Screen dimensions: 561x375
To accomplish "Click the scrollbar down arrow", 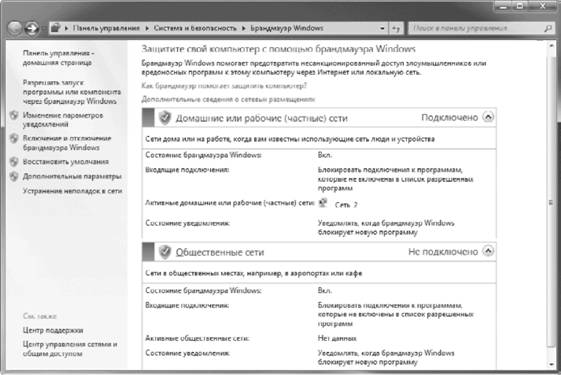I will coord(551,364).
